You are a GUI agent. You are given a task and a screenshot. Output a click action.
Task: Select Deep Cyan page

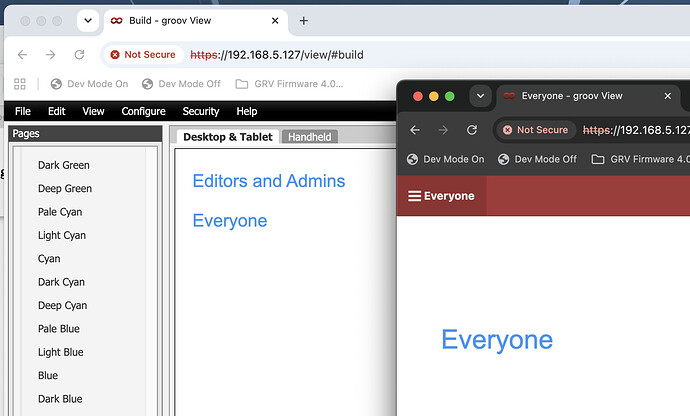[x=62, y=305]
